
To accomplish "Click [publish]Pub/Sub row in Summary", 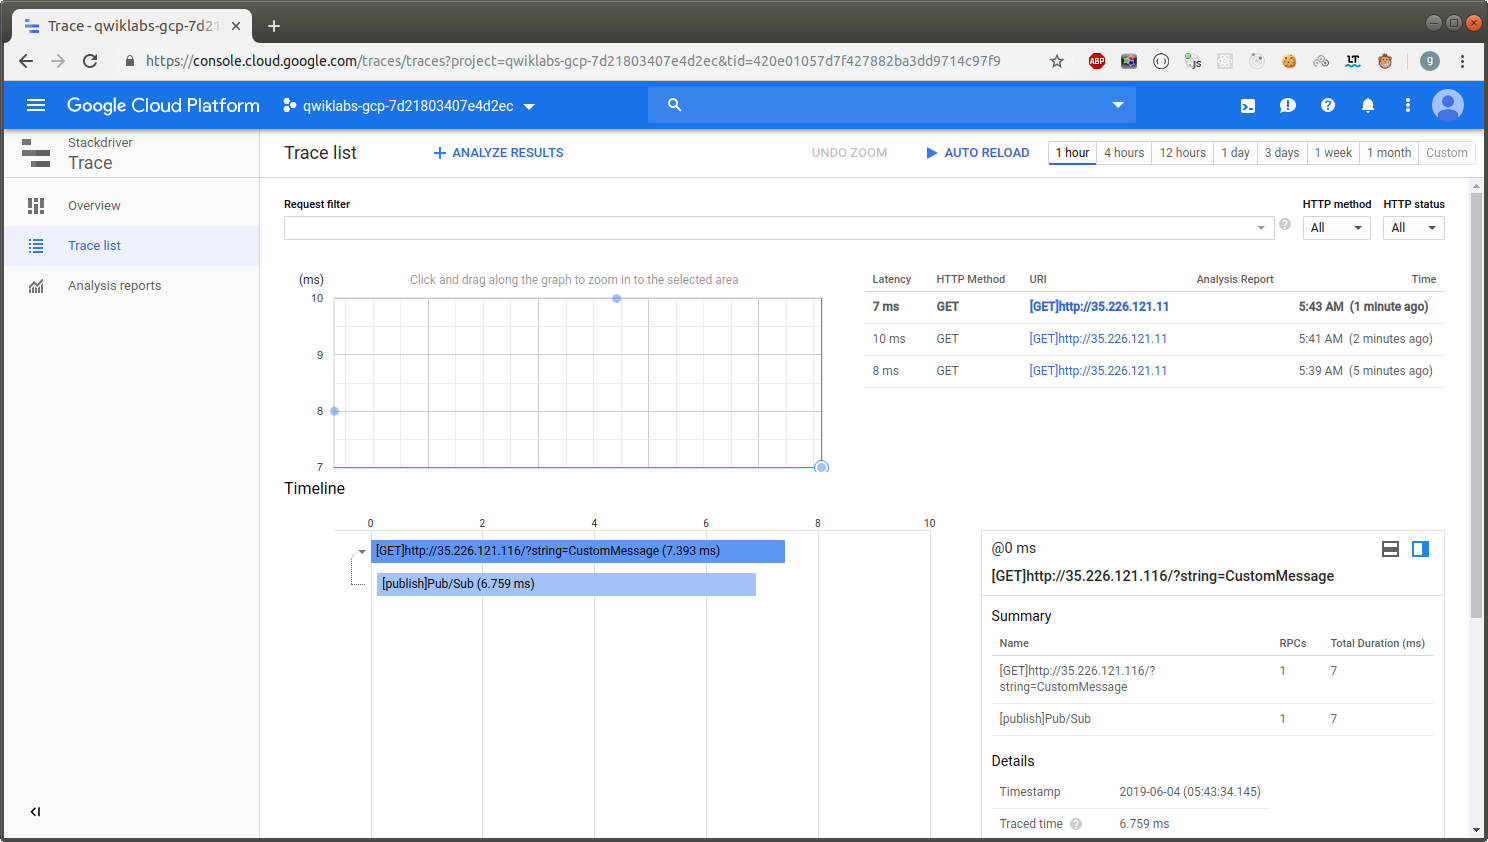I will [1213, 719].
